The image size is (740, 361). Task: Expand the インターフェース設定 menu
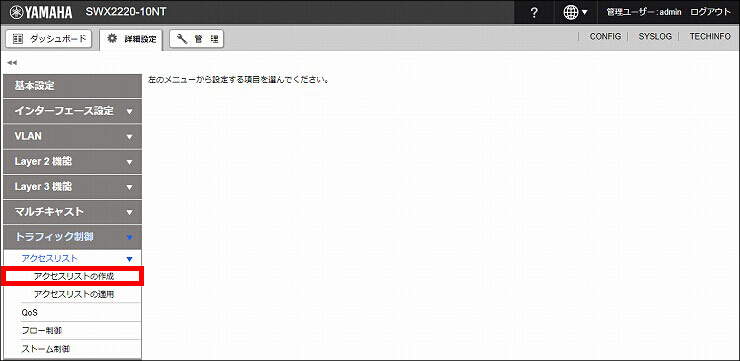(x=72, y=111)
